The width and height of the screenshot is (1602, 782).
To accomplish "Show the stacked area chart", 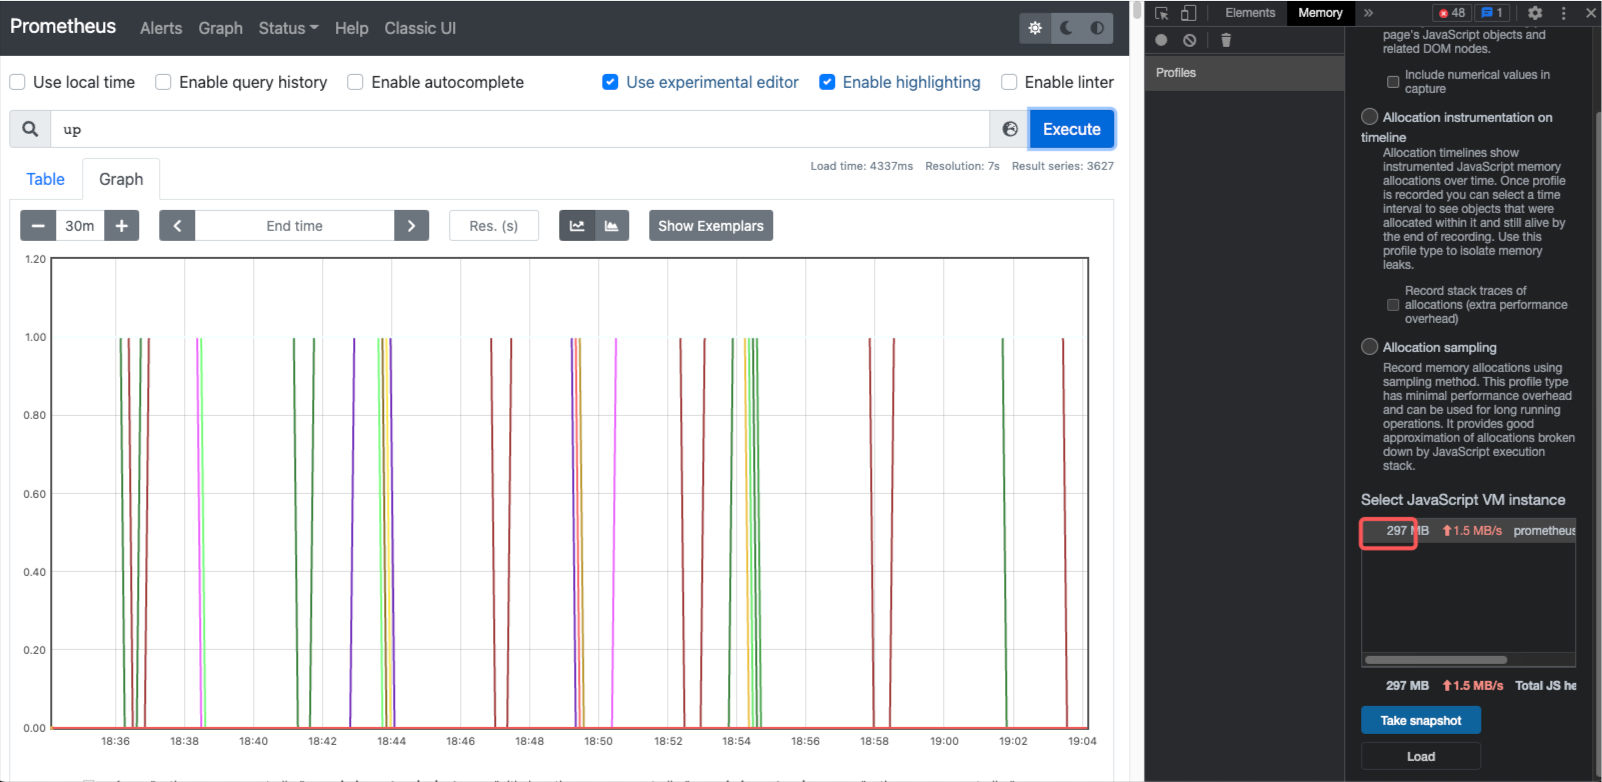I will (x=611, y=226).
